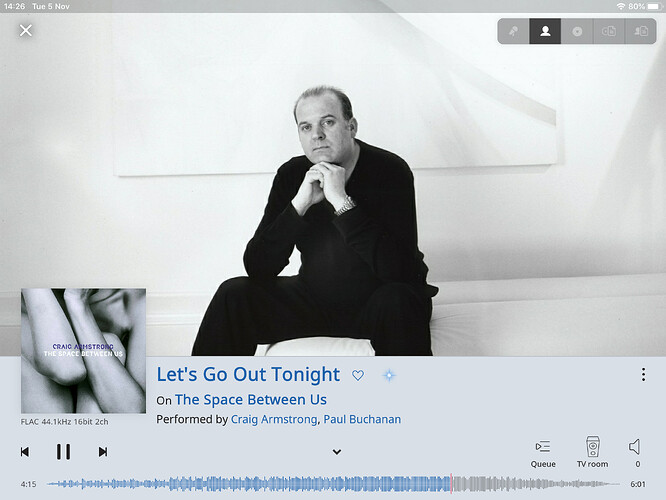Open the artist biography view tab
Viewport: 666px width, 500px height.
641,31
